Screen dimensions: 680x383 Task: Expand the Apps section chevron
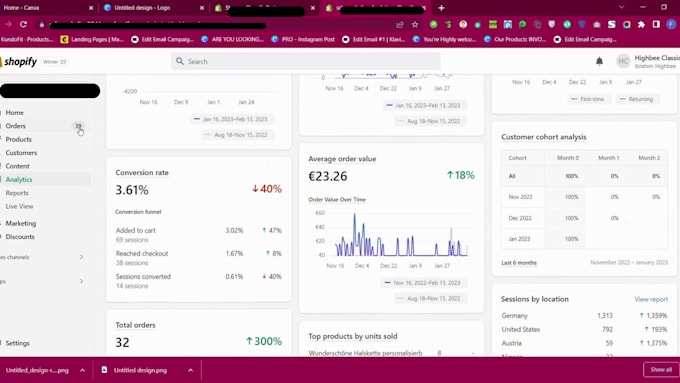pos(81,281)
